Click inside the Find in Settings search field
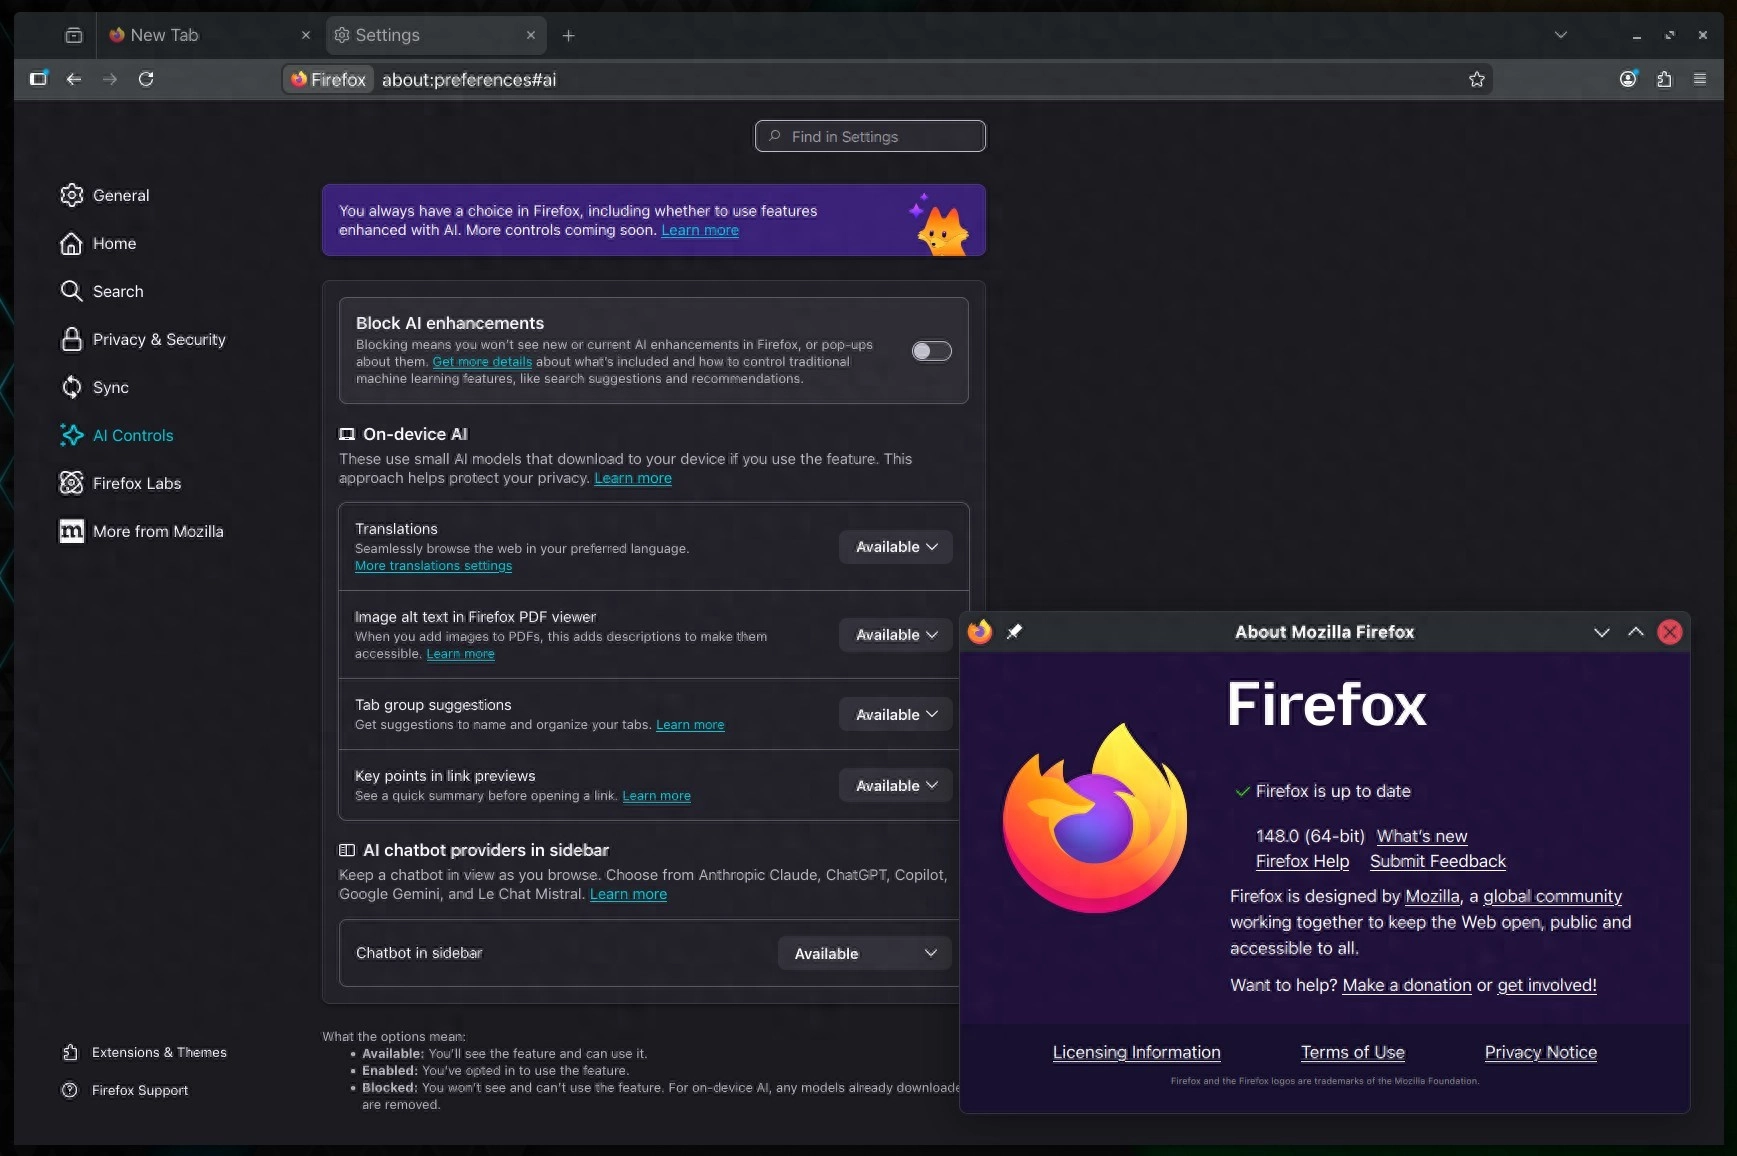The width and height of the screenshot is (1737, 1156). point(869,136)
